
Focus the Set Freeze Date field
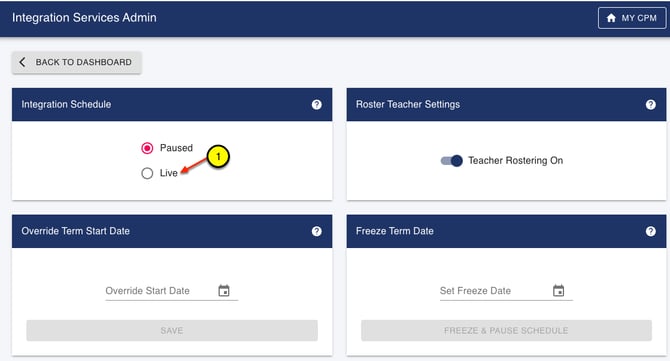point(506,291)
